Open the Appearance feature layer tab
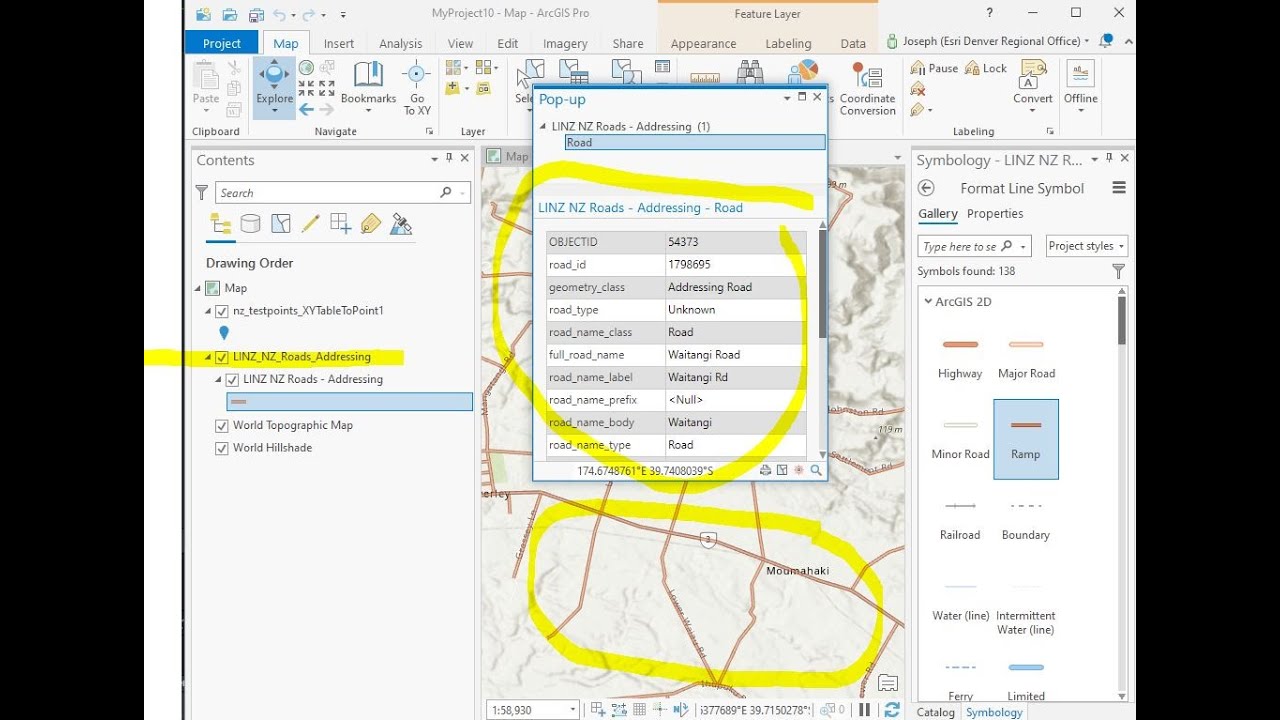Screen dimensions: 1280x720 coord(703,43)
